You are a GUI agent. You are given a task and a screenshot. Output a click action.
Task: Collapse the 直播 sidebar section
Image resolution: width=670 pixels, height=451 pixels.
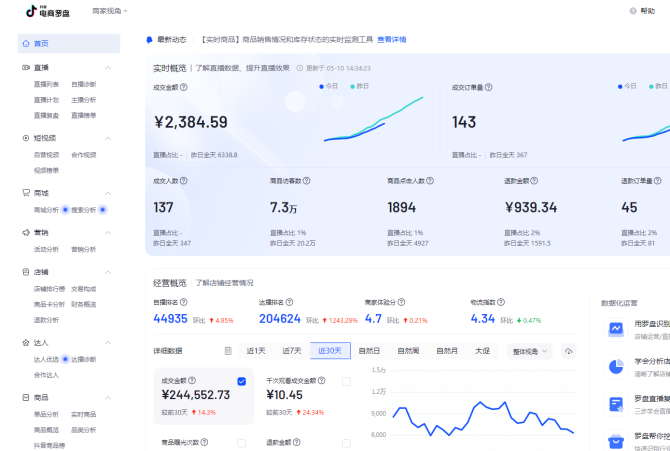point(108,68)
